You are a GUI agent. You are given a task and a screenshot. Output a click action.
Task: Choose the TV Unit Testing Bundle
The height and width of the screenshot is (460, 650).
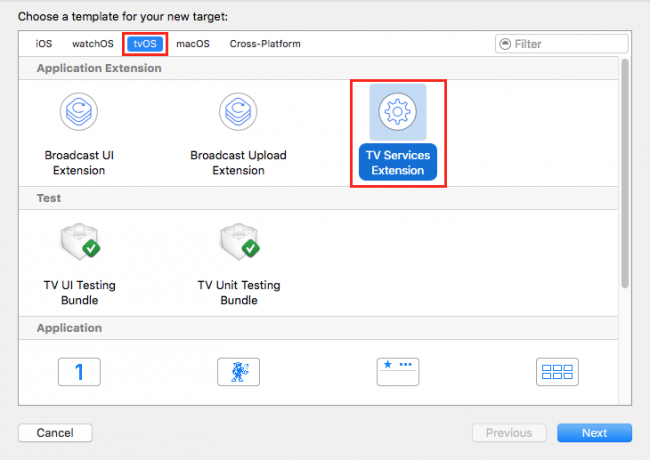tap(239, 260)
